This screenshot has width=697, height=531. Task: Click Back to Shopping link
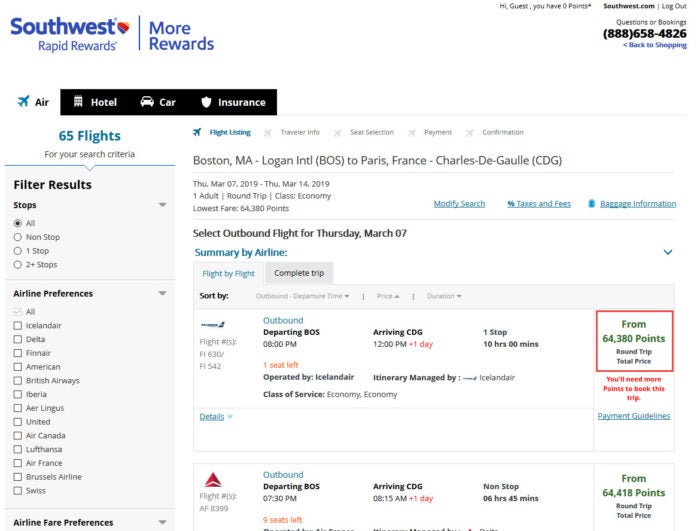click(x=655, y=45)
